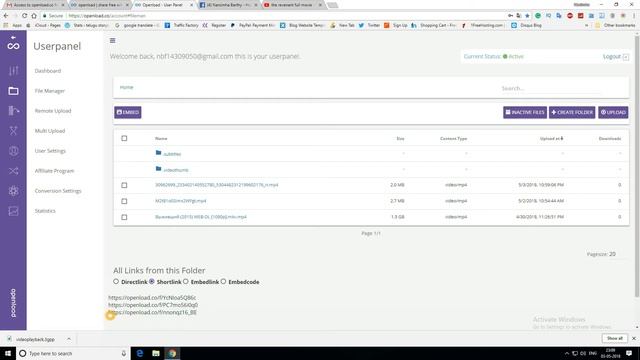Click Show all downloads button
The width and height of the screenshot is (640, 360).
[x=615, y=338]
